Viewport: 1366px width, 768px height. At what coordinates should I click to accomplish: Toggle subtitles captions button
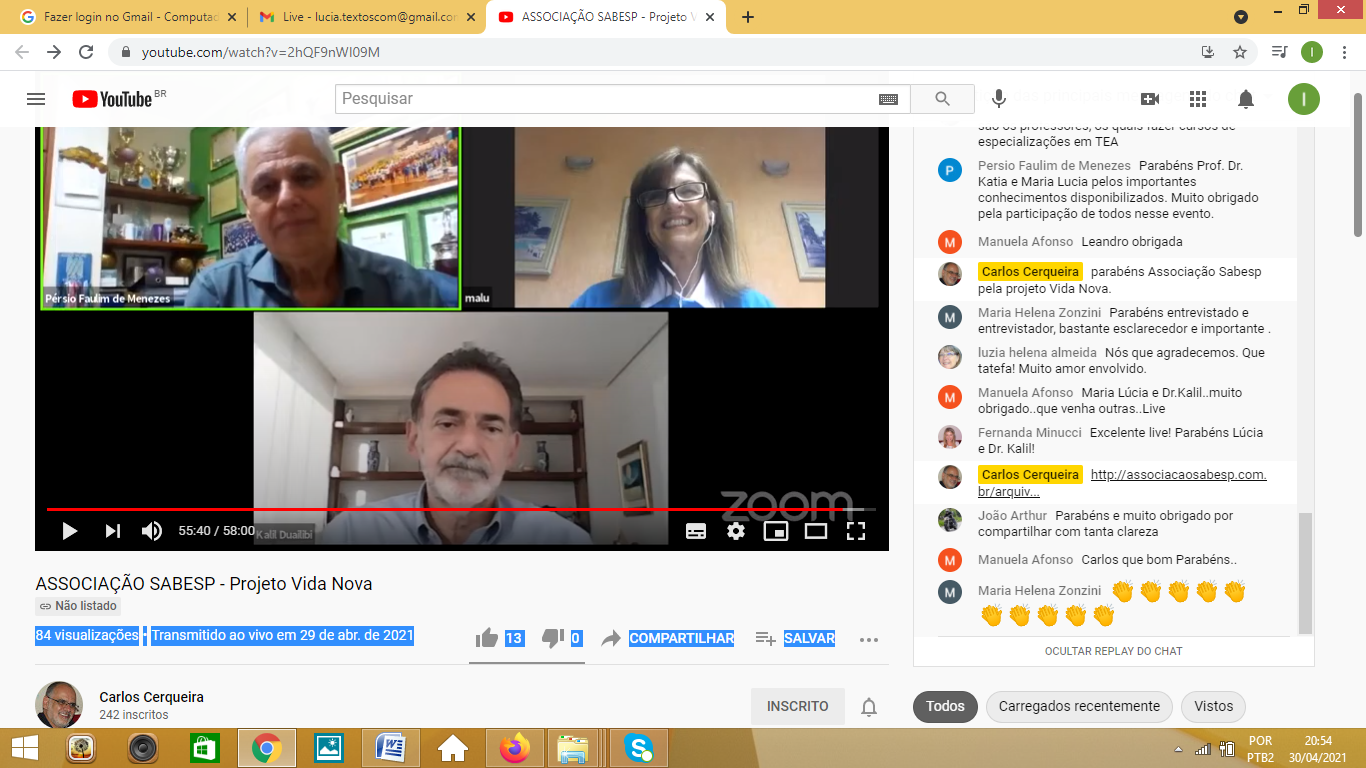coord(696,531)
